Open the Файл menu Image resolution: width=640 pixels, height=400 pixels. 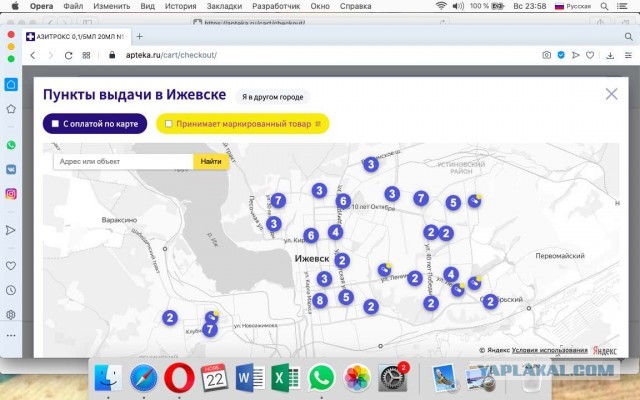(73, 6)
